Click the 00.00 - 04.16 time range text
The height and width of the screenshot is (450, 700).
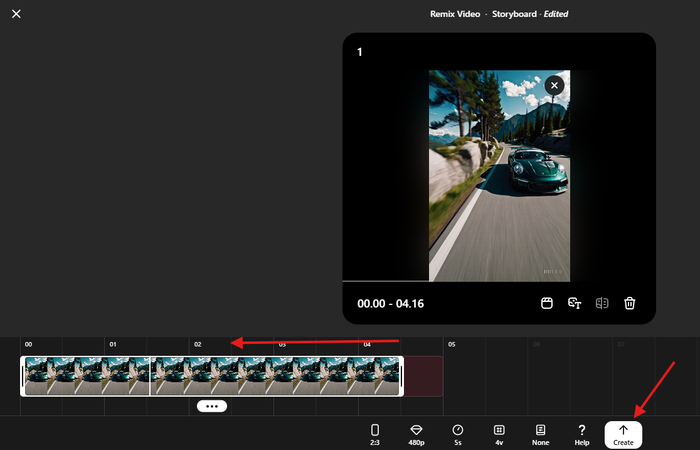(x=391, y=304)
